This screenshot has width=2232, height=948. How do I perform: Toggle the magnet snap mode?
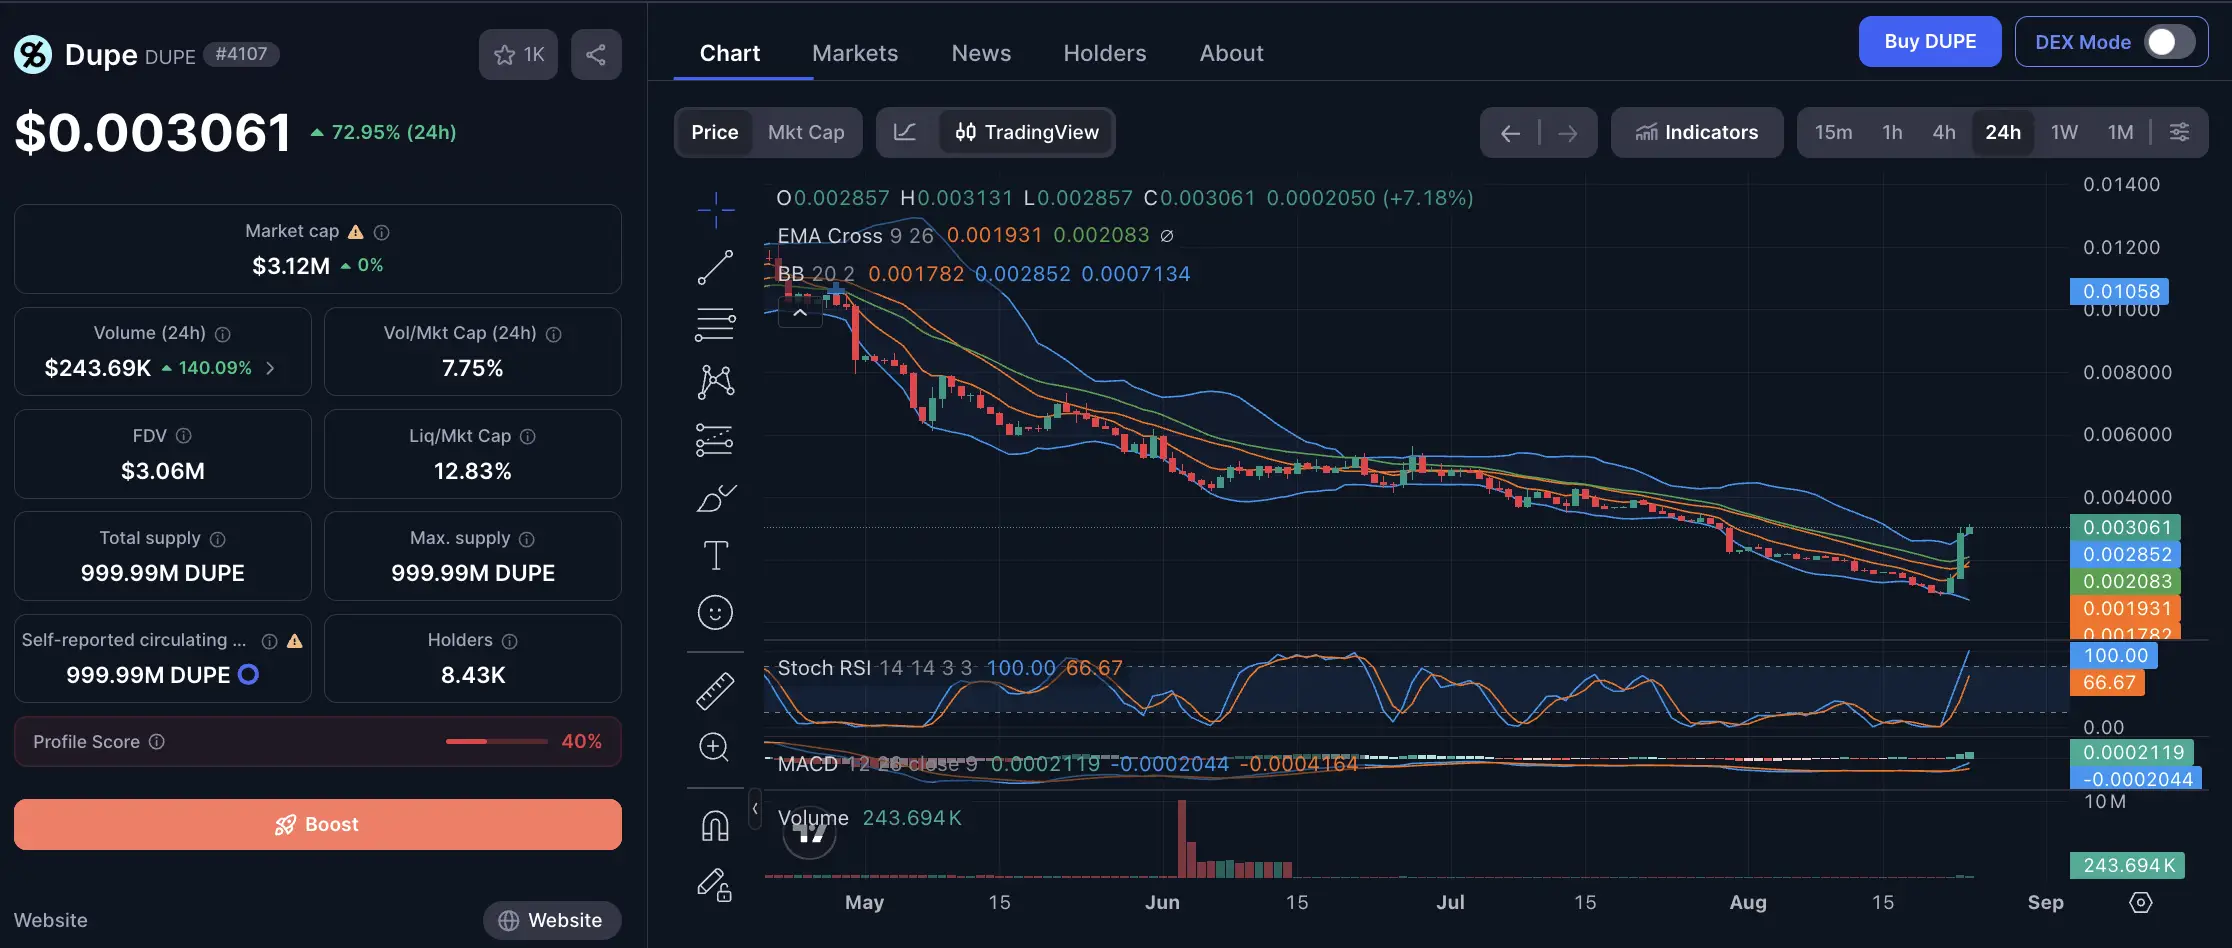715,826
